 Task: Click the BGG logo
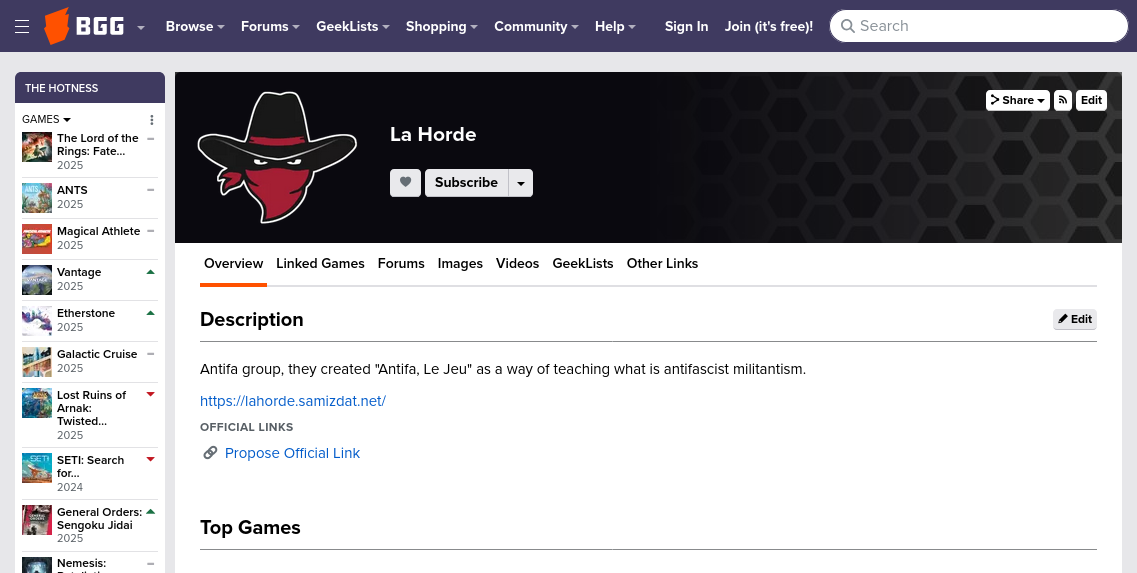(x=84, y=26)
